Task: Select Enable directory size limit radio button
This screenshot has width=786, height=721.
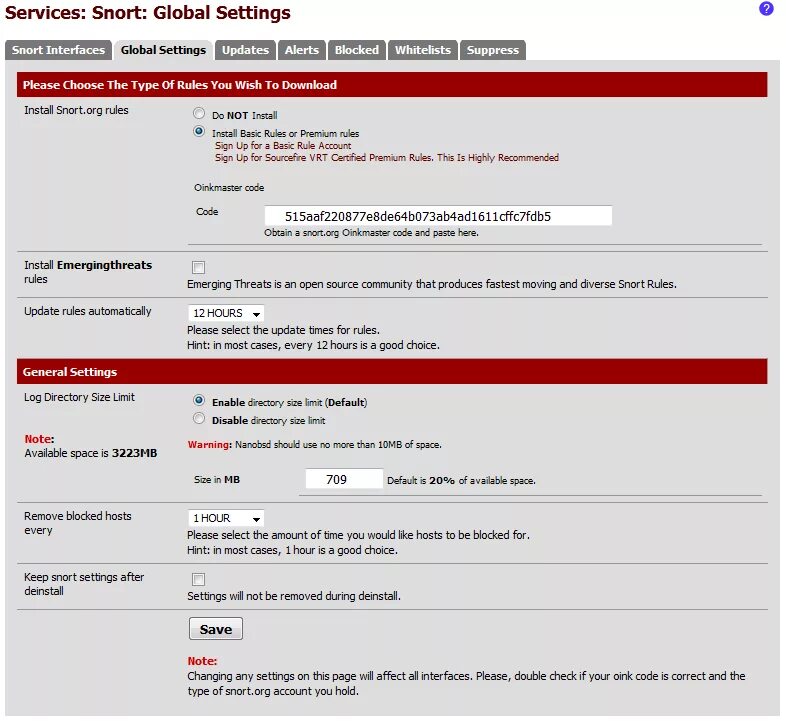Action: pos(199,400)
